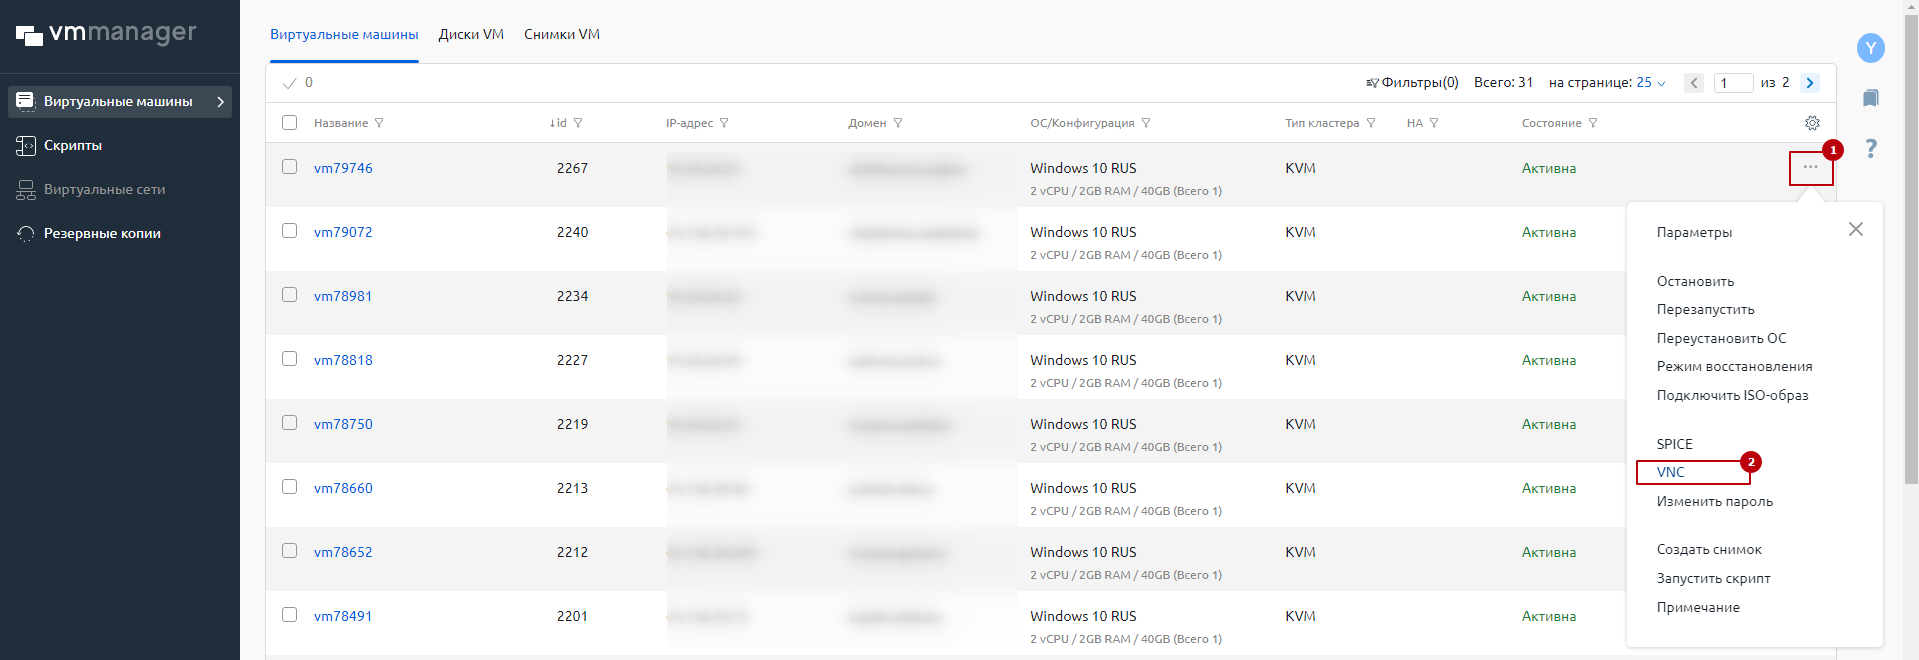
Task: Open SPICE console from menu
Action: [1674, 444]
